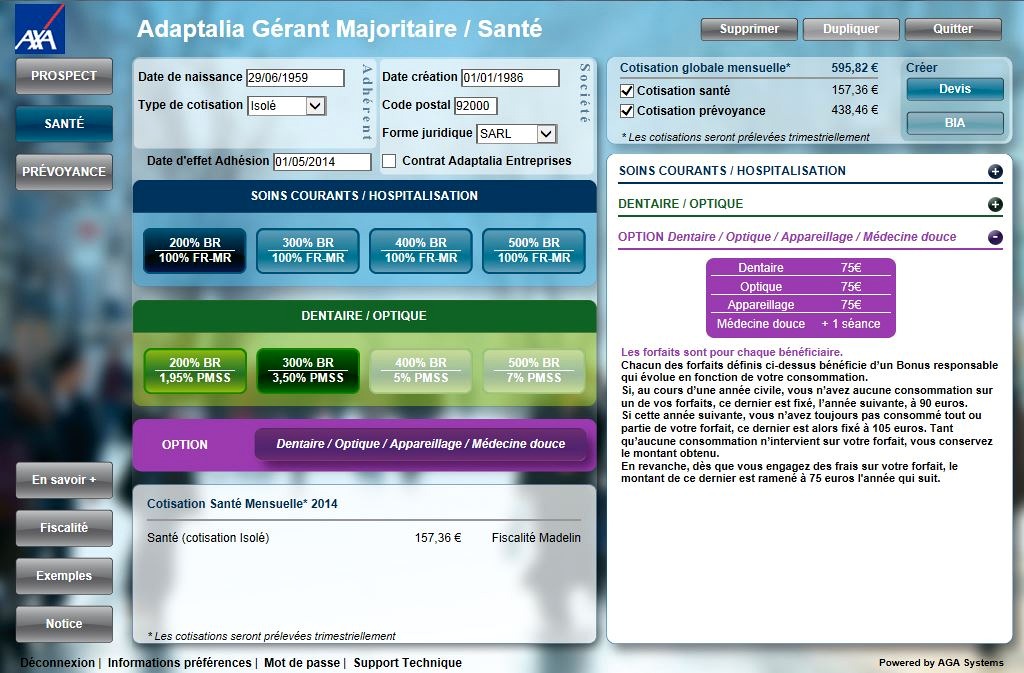
Task: Click the Quitter button
Action: (953, 29)
